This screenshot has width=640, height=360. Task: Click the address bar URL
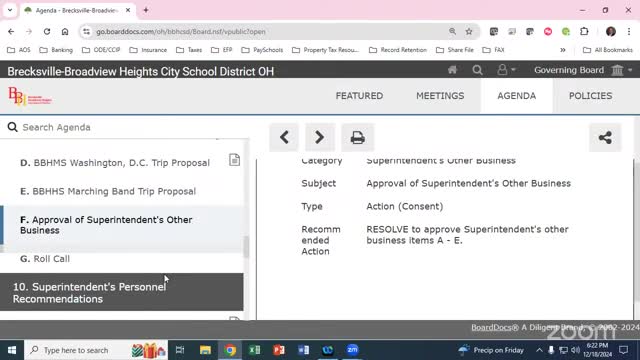click(x=181, y=31)
